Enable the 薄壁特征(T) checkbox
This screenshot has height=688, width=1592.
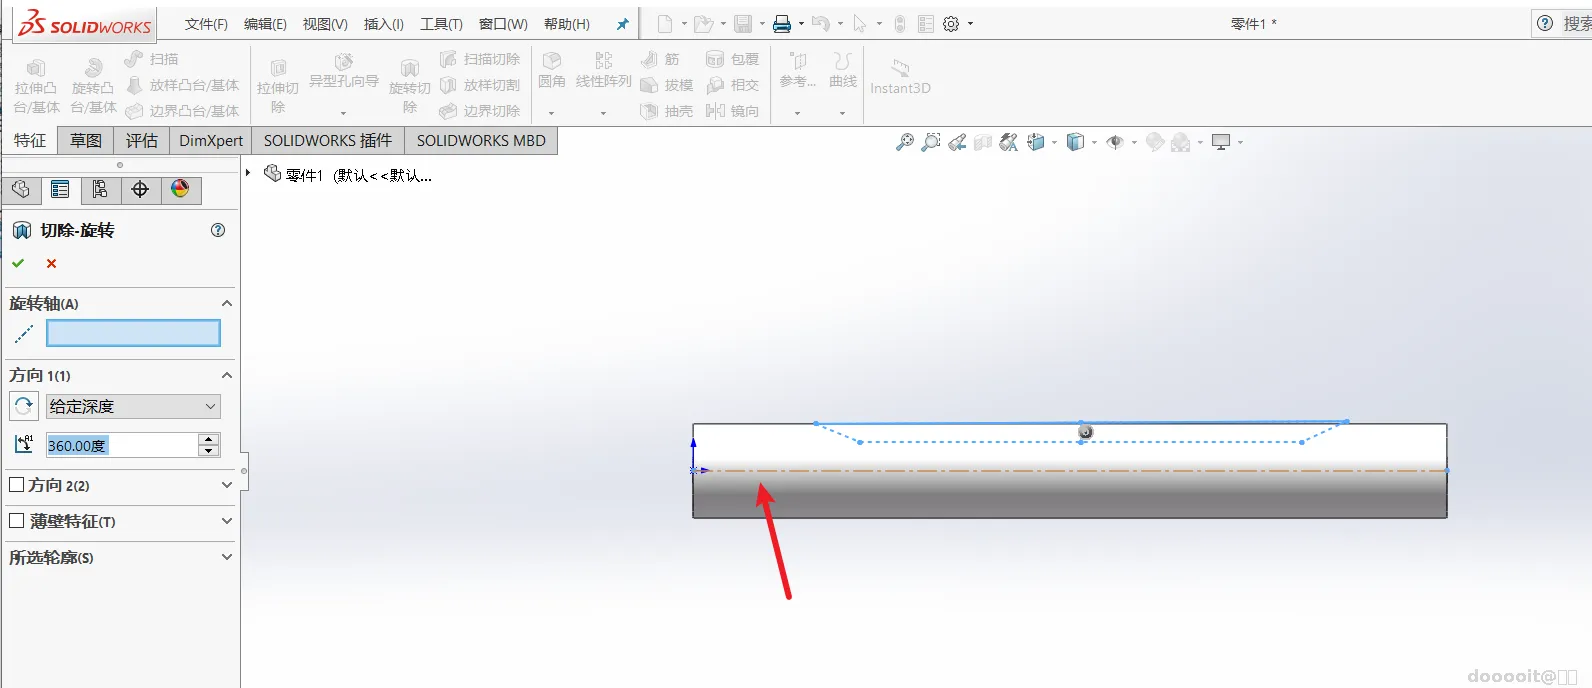(x=17, y=521)
